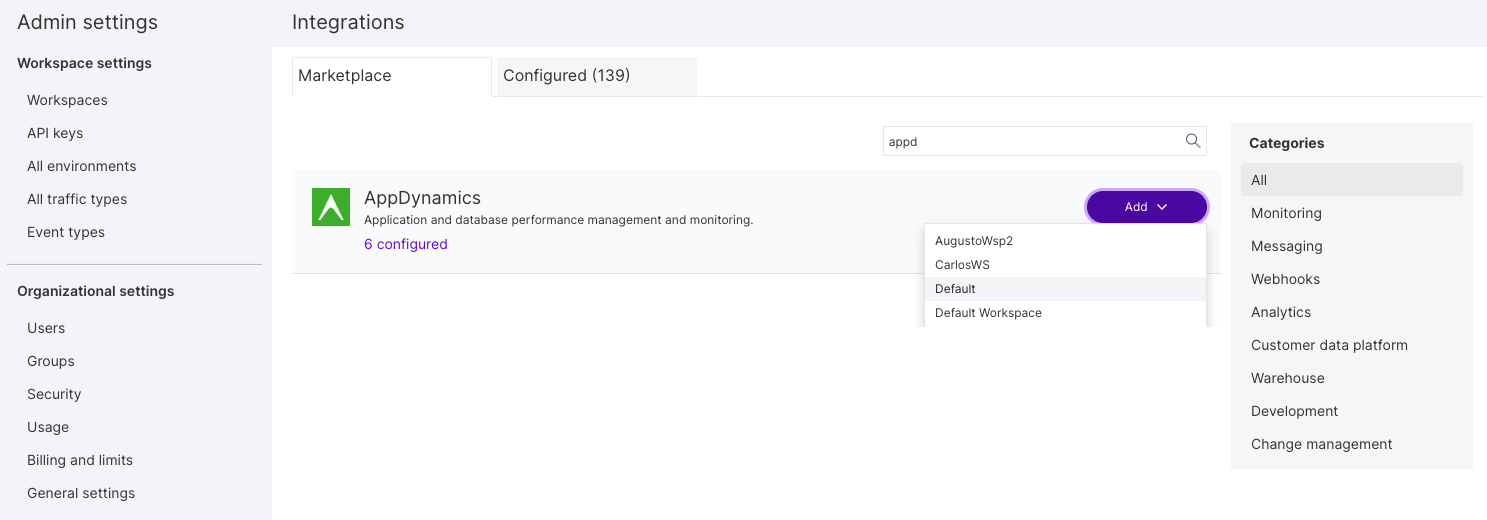Click the AppDynamics logo icon
1487x520 pixels.
[331, 207]
